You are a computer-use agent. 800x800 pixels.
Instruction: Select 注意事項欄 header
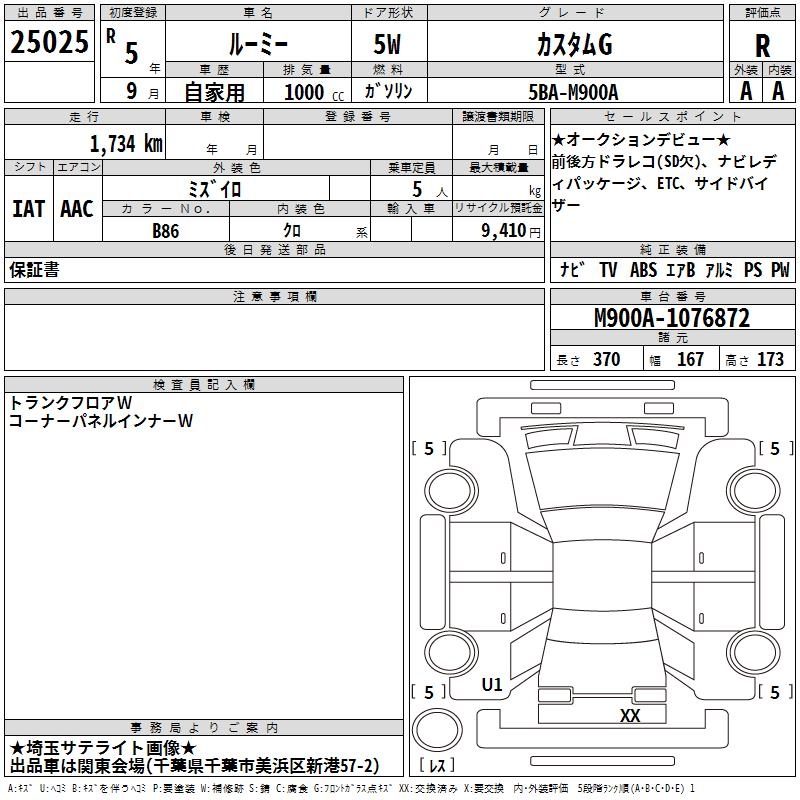click(275, 296)
